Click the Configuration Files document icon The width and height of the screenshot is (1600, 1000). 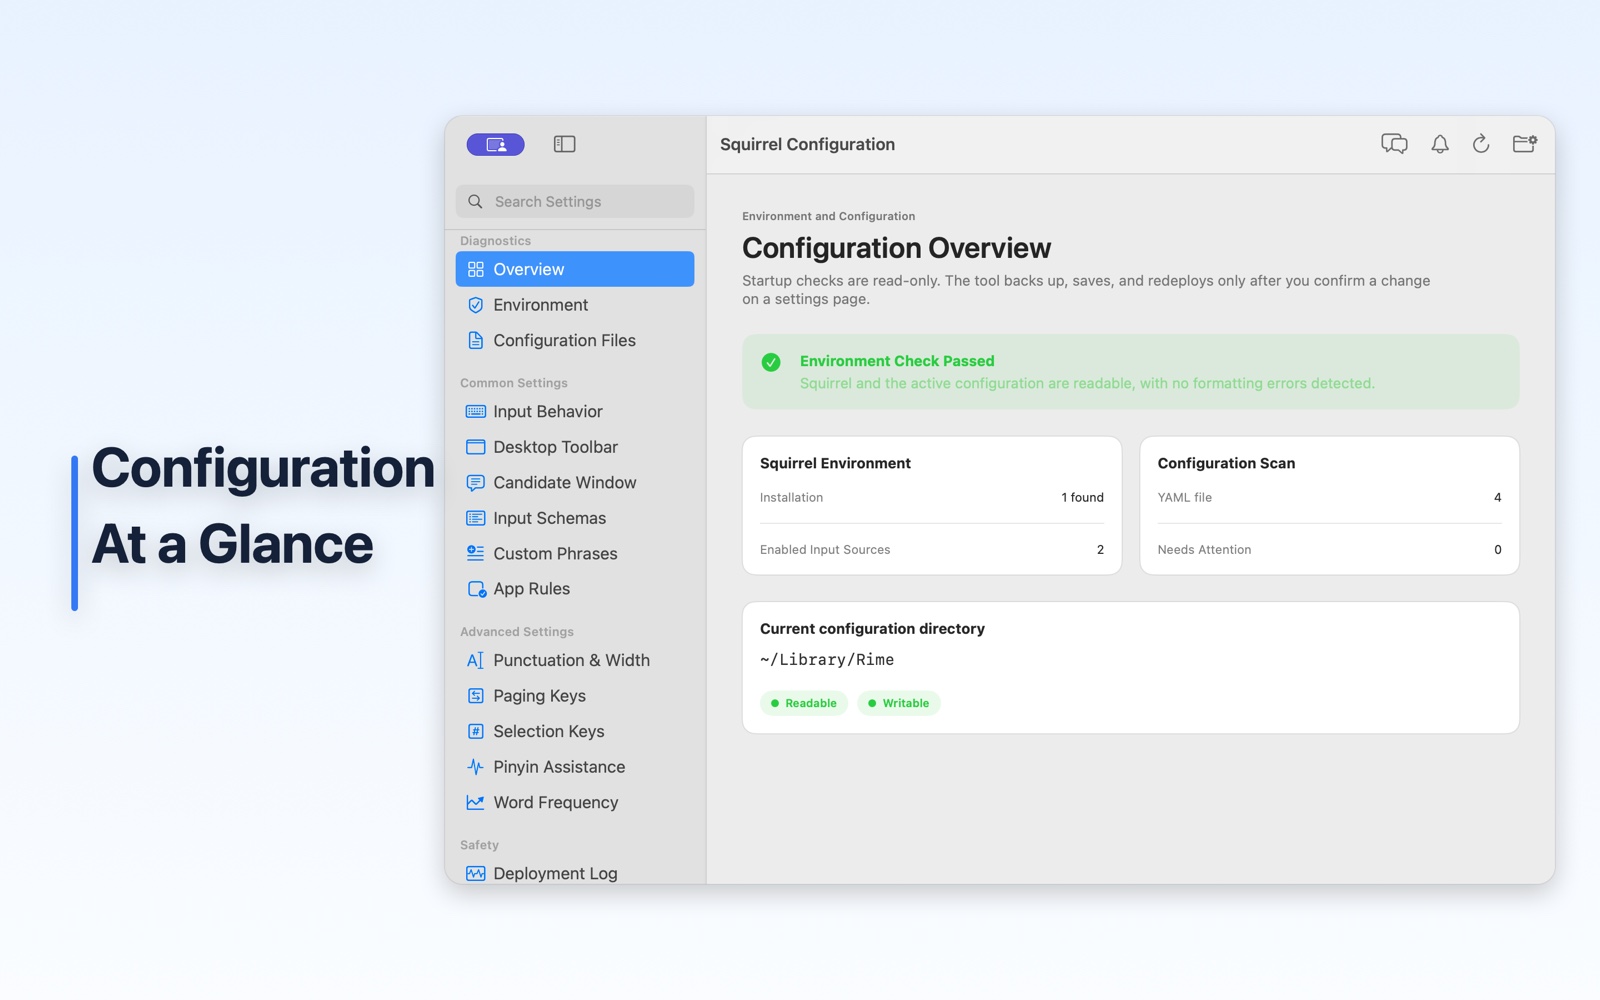(x=476, y=341)
